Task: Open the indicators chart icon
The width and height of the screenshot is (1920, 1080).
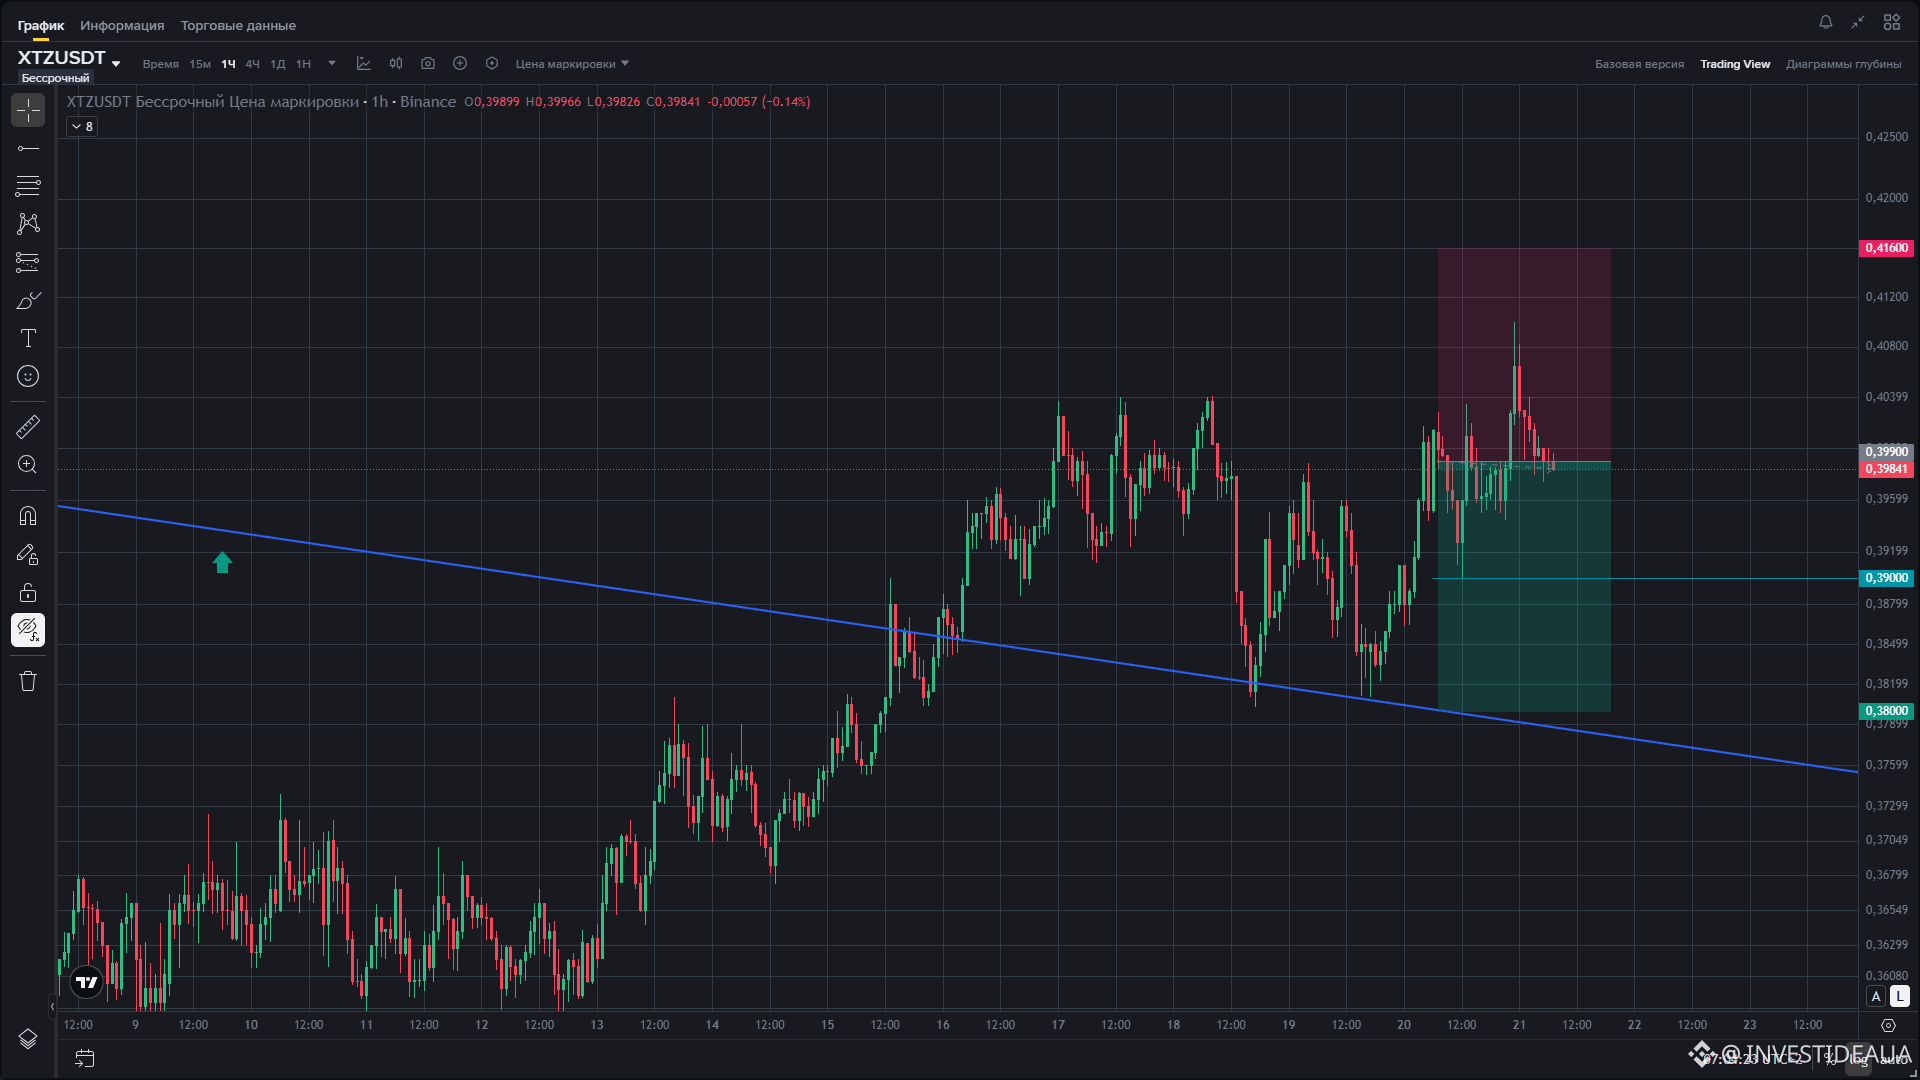Action: pos(364,63)
